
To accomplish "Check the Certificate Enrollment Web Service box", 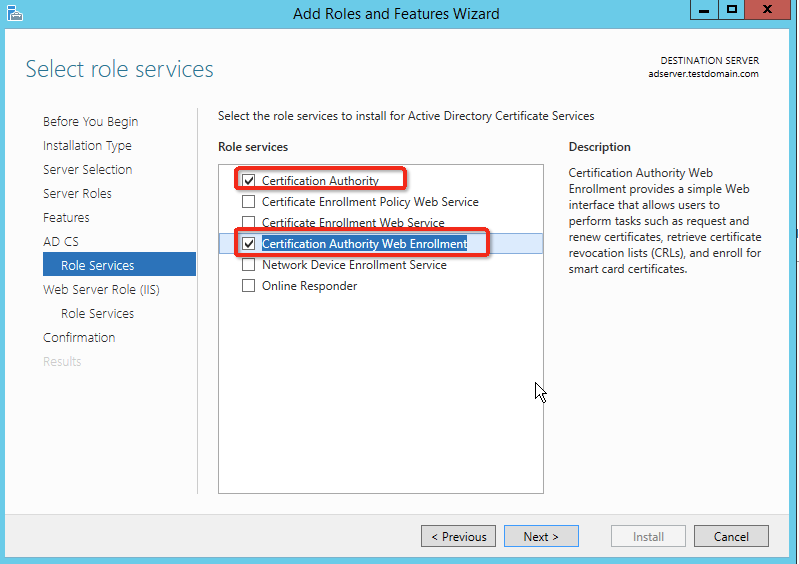I will point(249,223).
